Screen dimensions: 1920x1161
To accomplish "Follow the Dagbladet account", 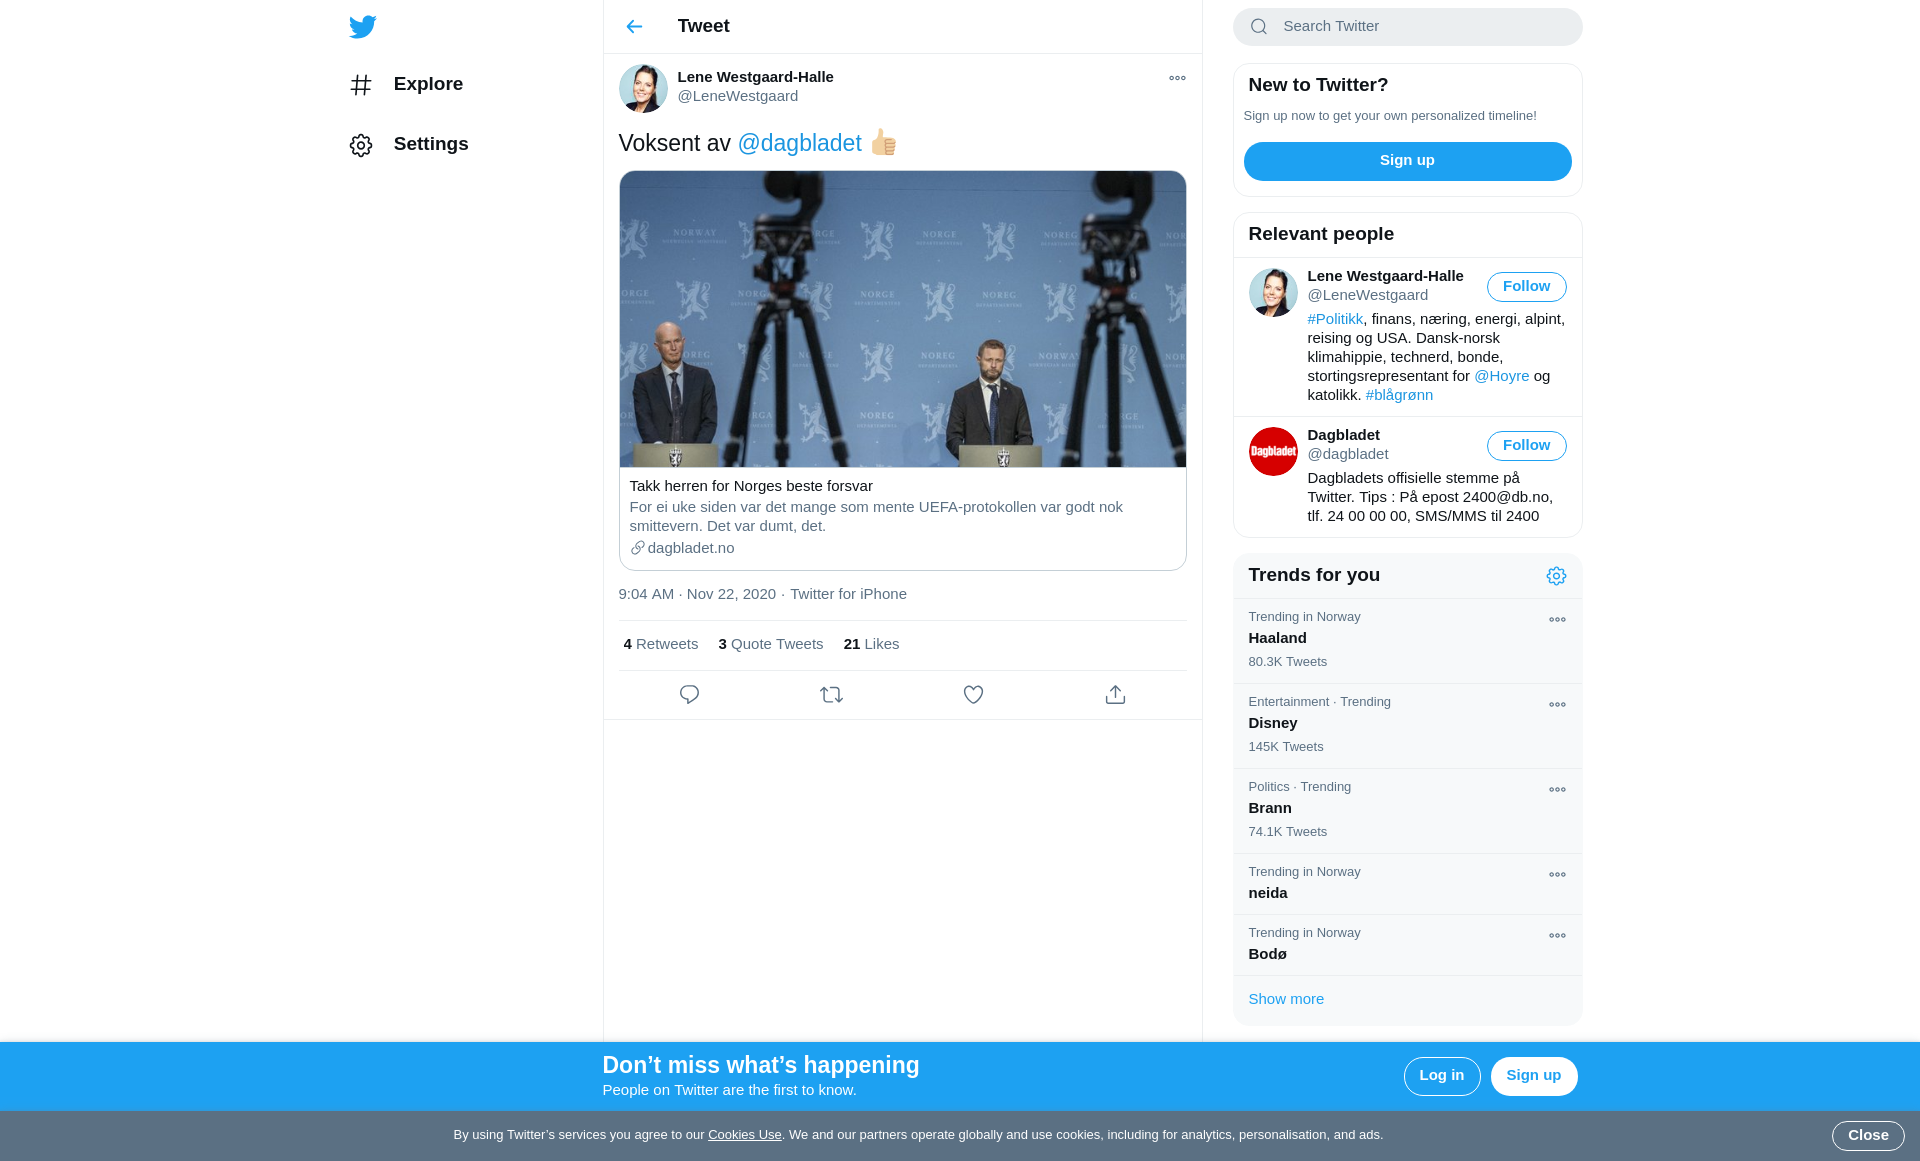I will coord(1526,446).
